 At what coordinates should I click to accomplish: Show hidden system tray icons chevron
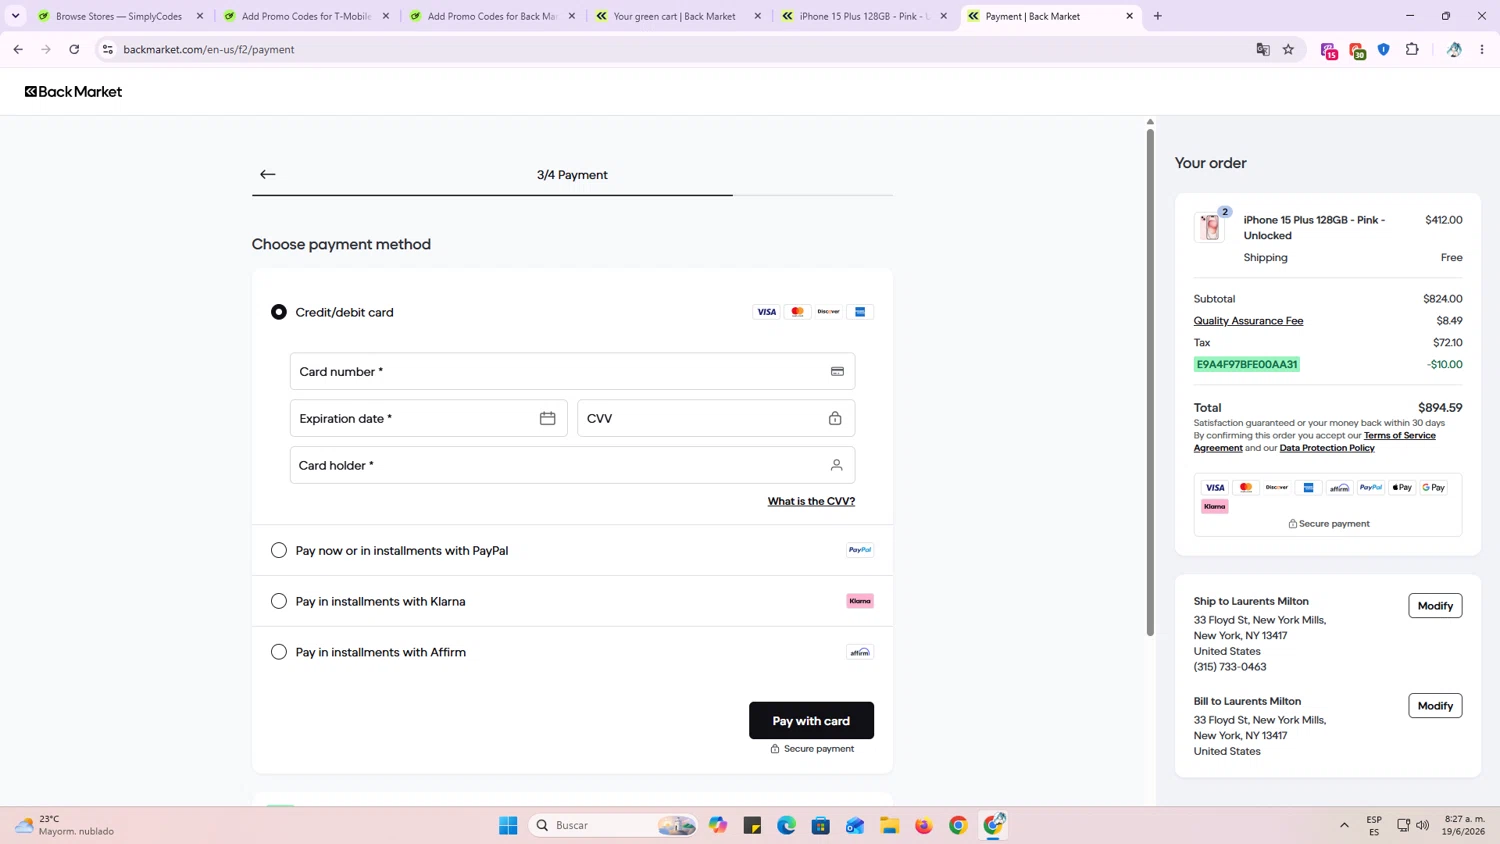pos(1344,825)
